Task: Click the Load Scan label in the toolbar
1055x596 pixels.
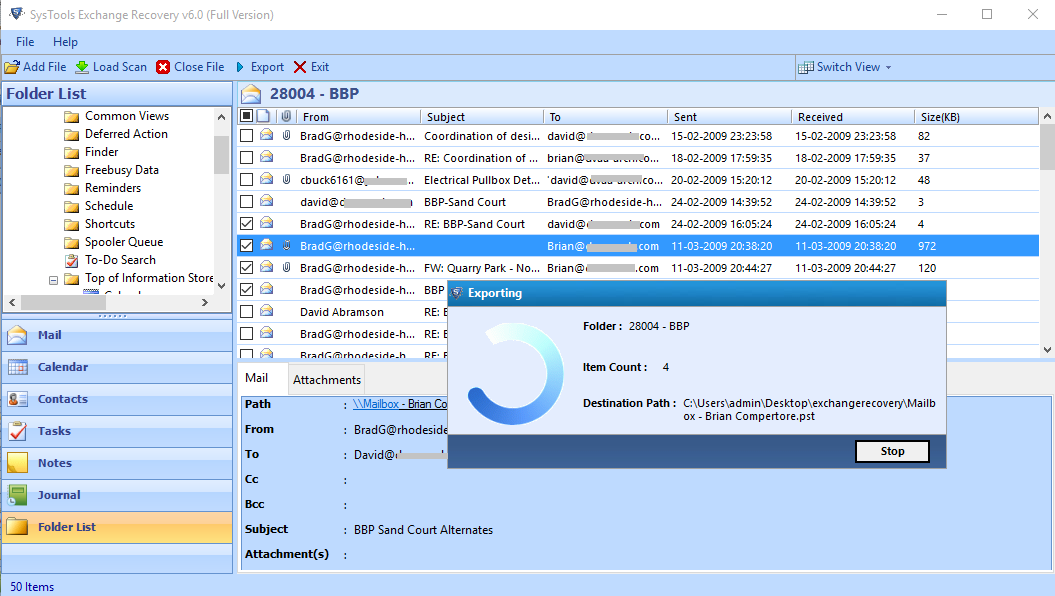Action: (120, 67)
